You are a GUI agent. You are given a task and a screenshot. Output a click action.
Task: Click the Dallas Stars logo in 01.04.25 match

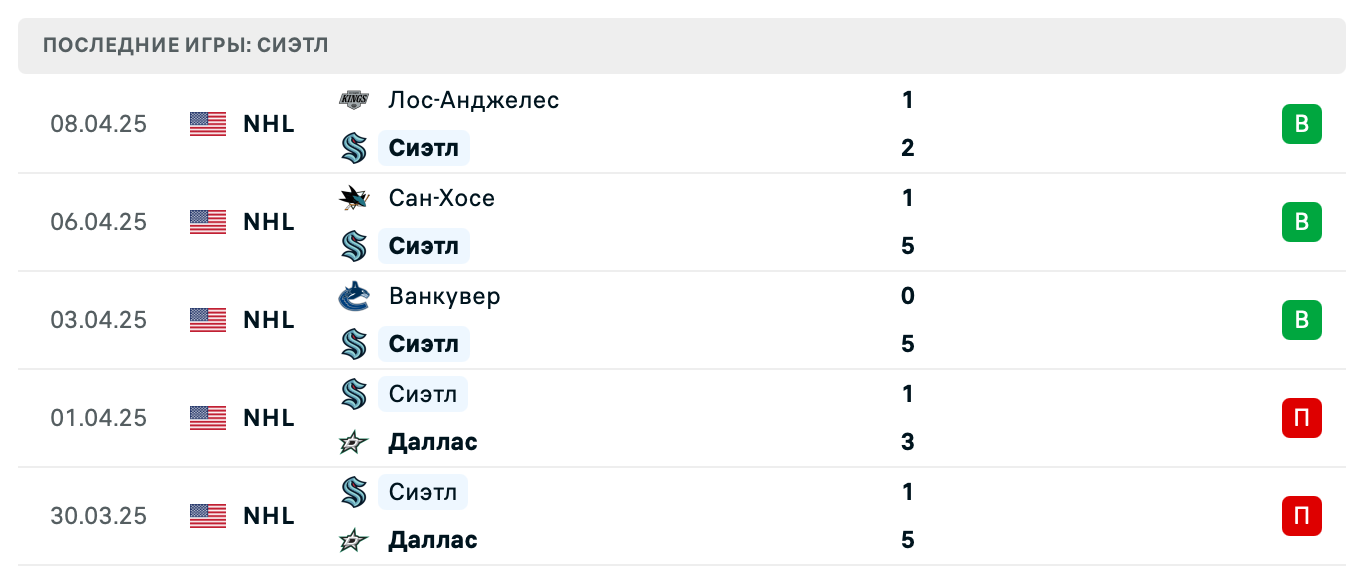(x=354, y=442)
